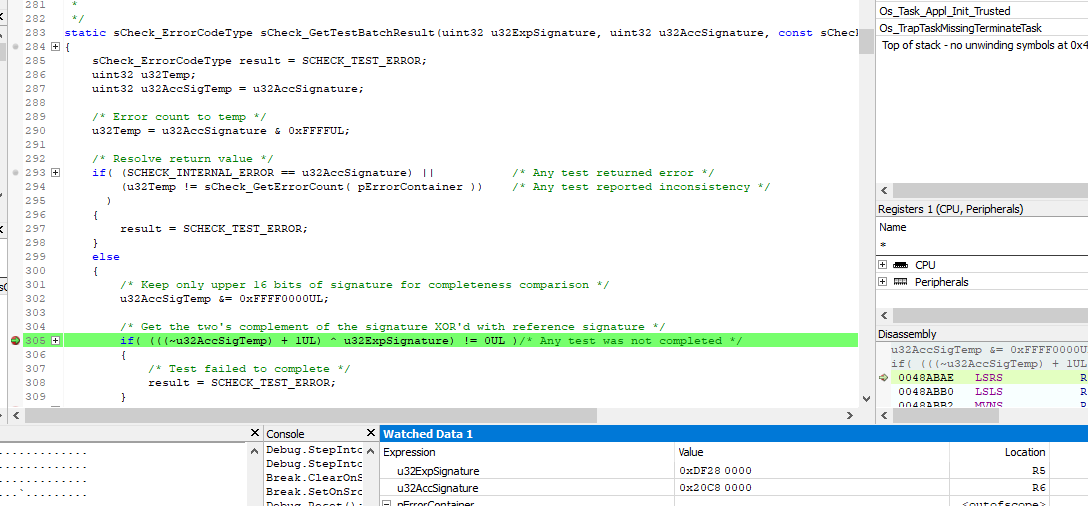Select the Disassembly panel header
The image size is (1088, 506).
click(907, 334)
